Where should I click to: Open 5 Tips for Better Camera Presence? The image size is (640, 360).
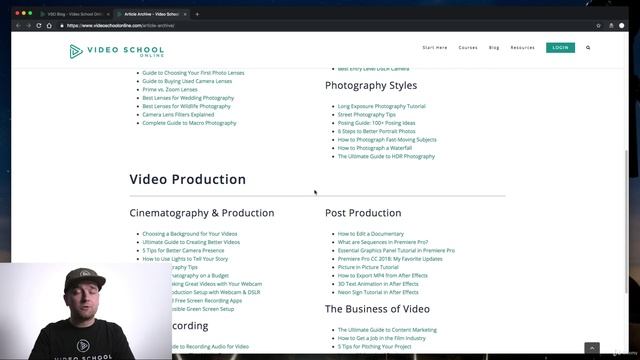[183, 251]
